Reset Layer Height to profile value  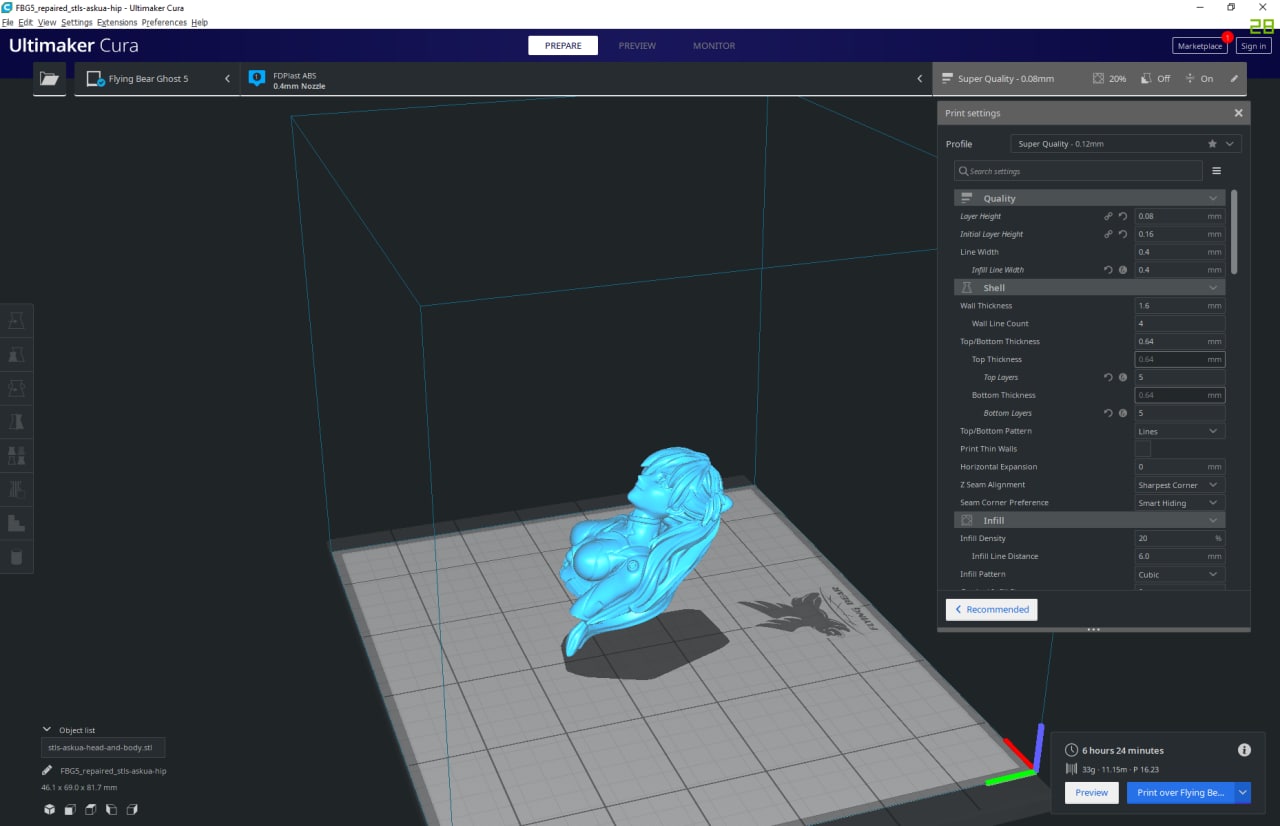(x=1123, y=216)
